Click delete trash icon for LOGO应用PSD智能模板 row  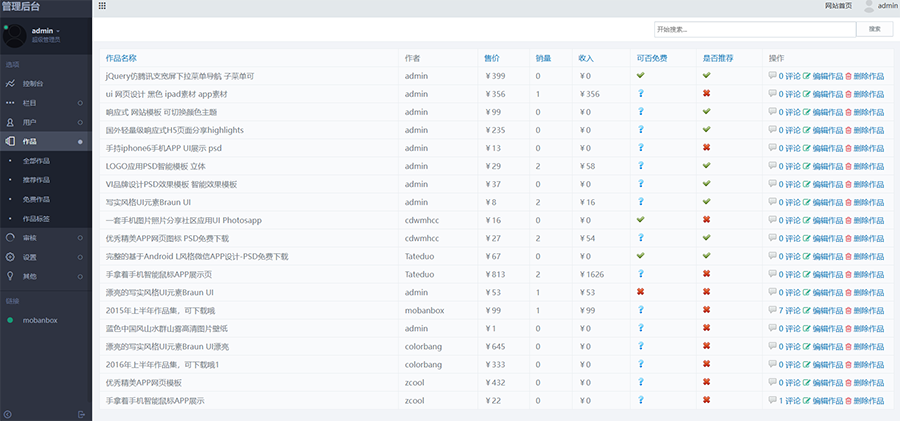[x=849, y=166]
